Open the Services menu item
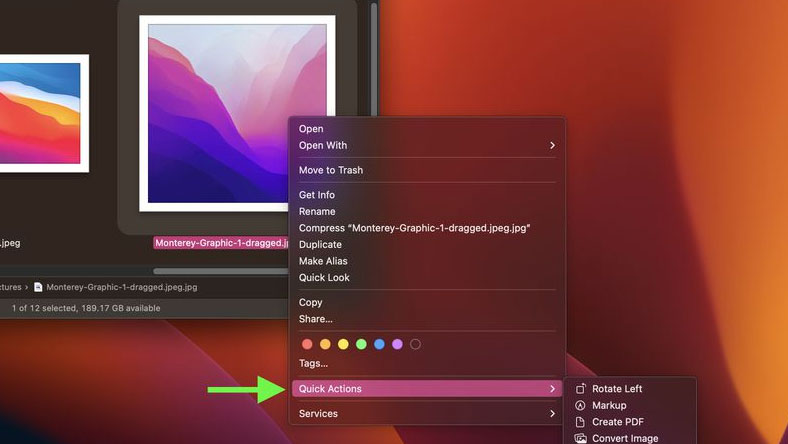The image size is (788, 444). (427, 413)
